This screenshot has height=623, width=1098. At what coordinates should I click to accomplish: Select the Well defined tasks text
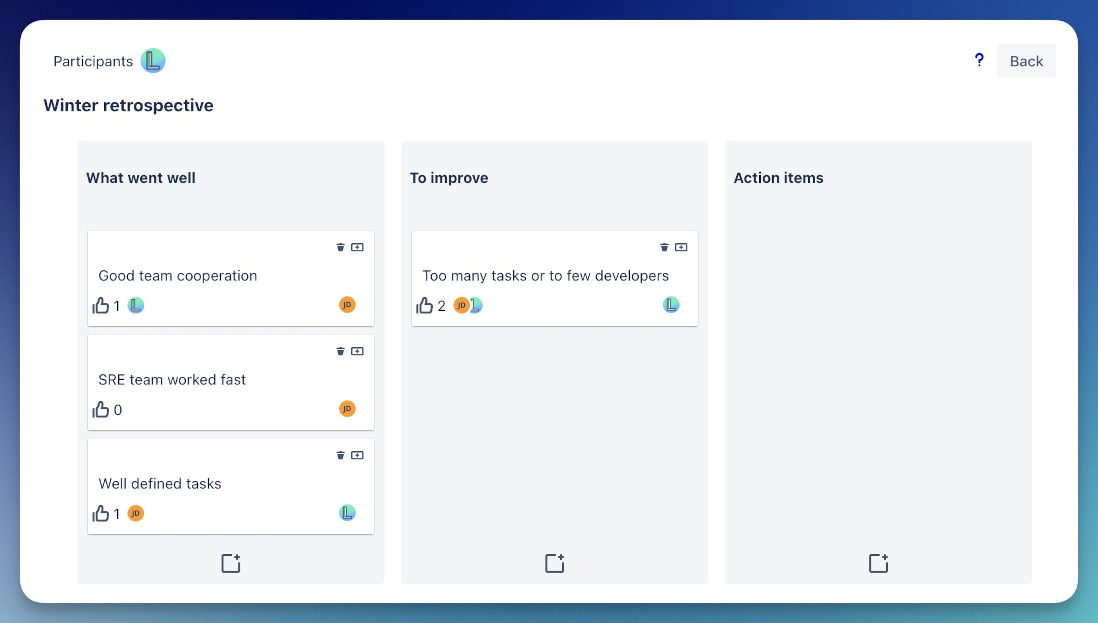[x=160, y=484]
